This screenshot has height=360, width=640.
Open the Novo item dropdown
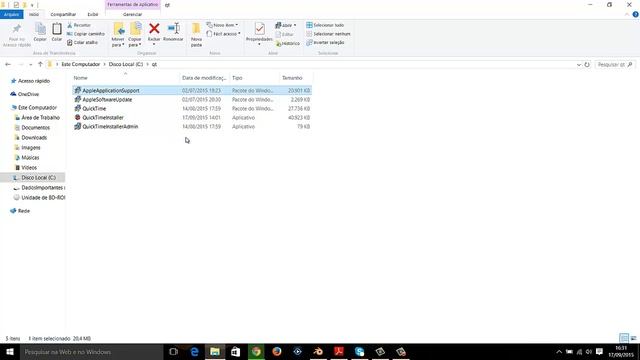click(x=222, y=25)
